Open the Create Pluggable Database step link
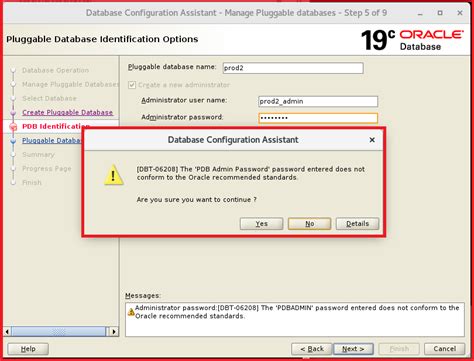The width and height of the screenshot is (474, 361). click(x=67, y=112)
